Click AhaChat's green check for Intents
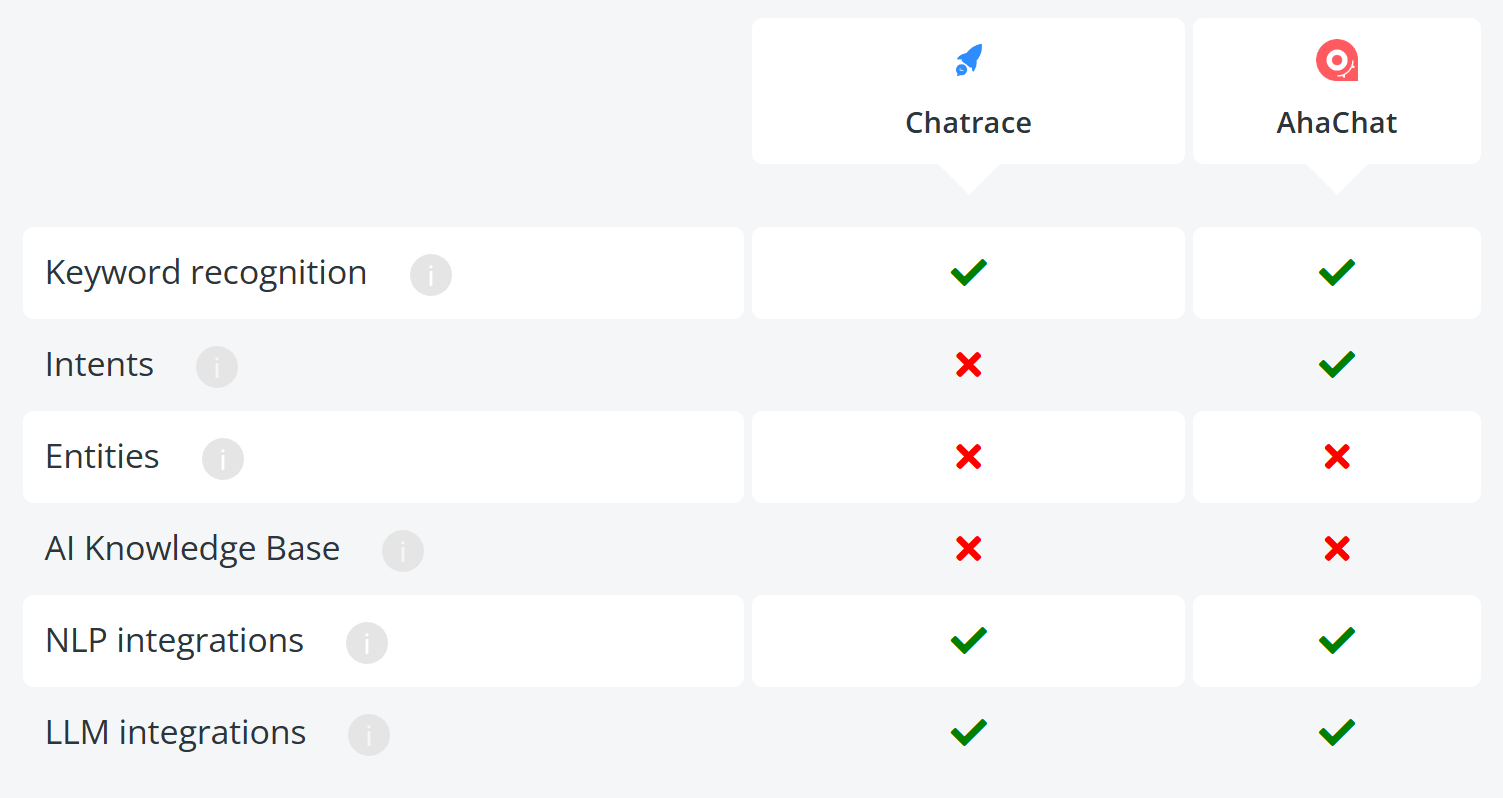 [x=1337, y=364]
